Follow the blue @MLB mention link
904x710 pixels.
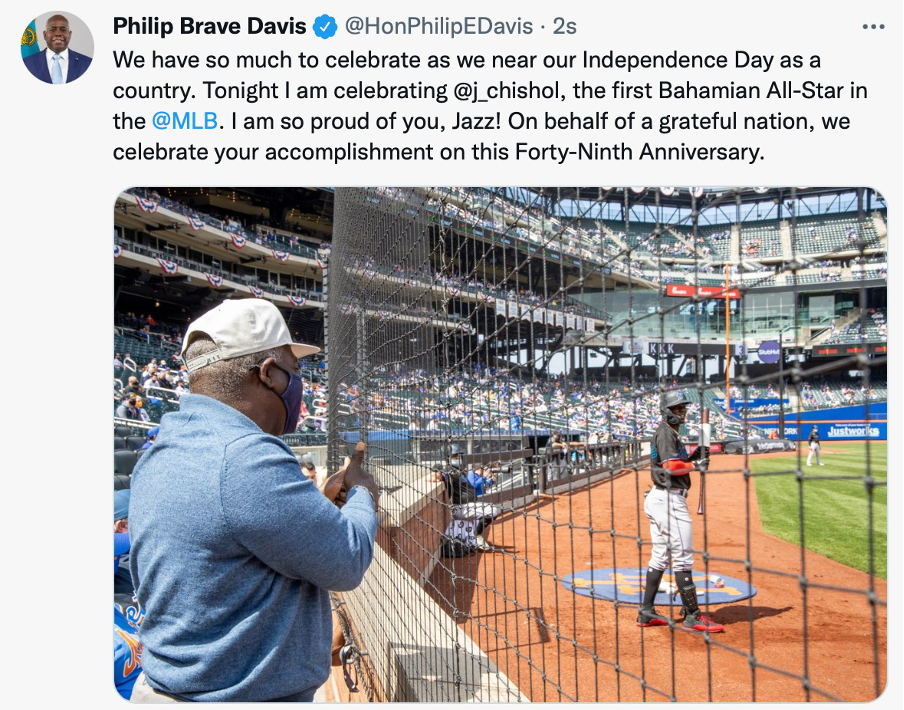click(x=185, y=121)
